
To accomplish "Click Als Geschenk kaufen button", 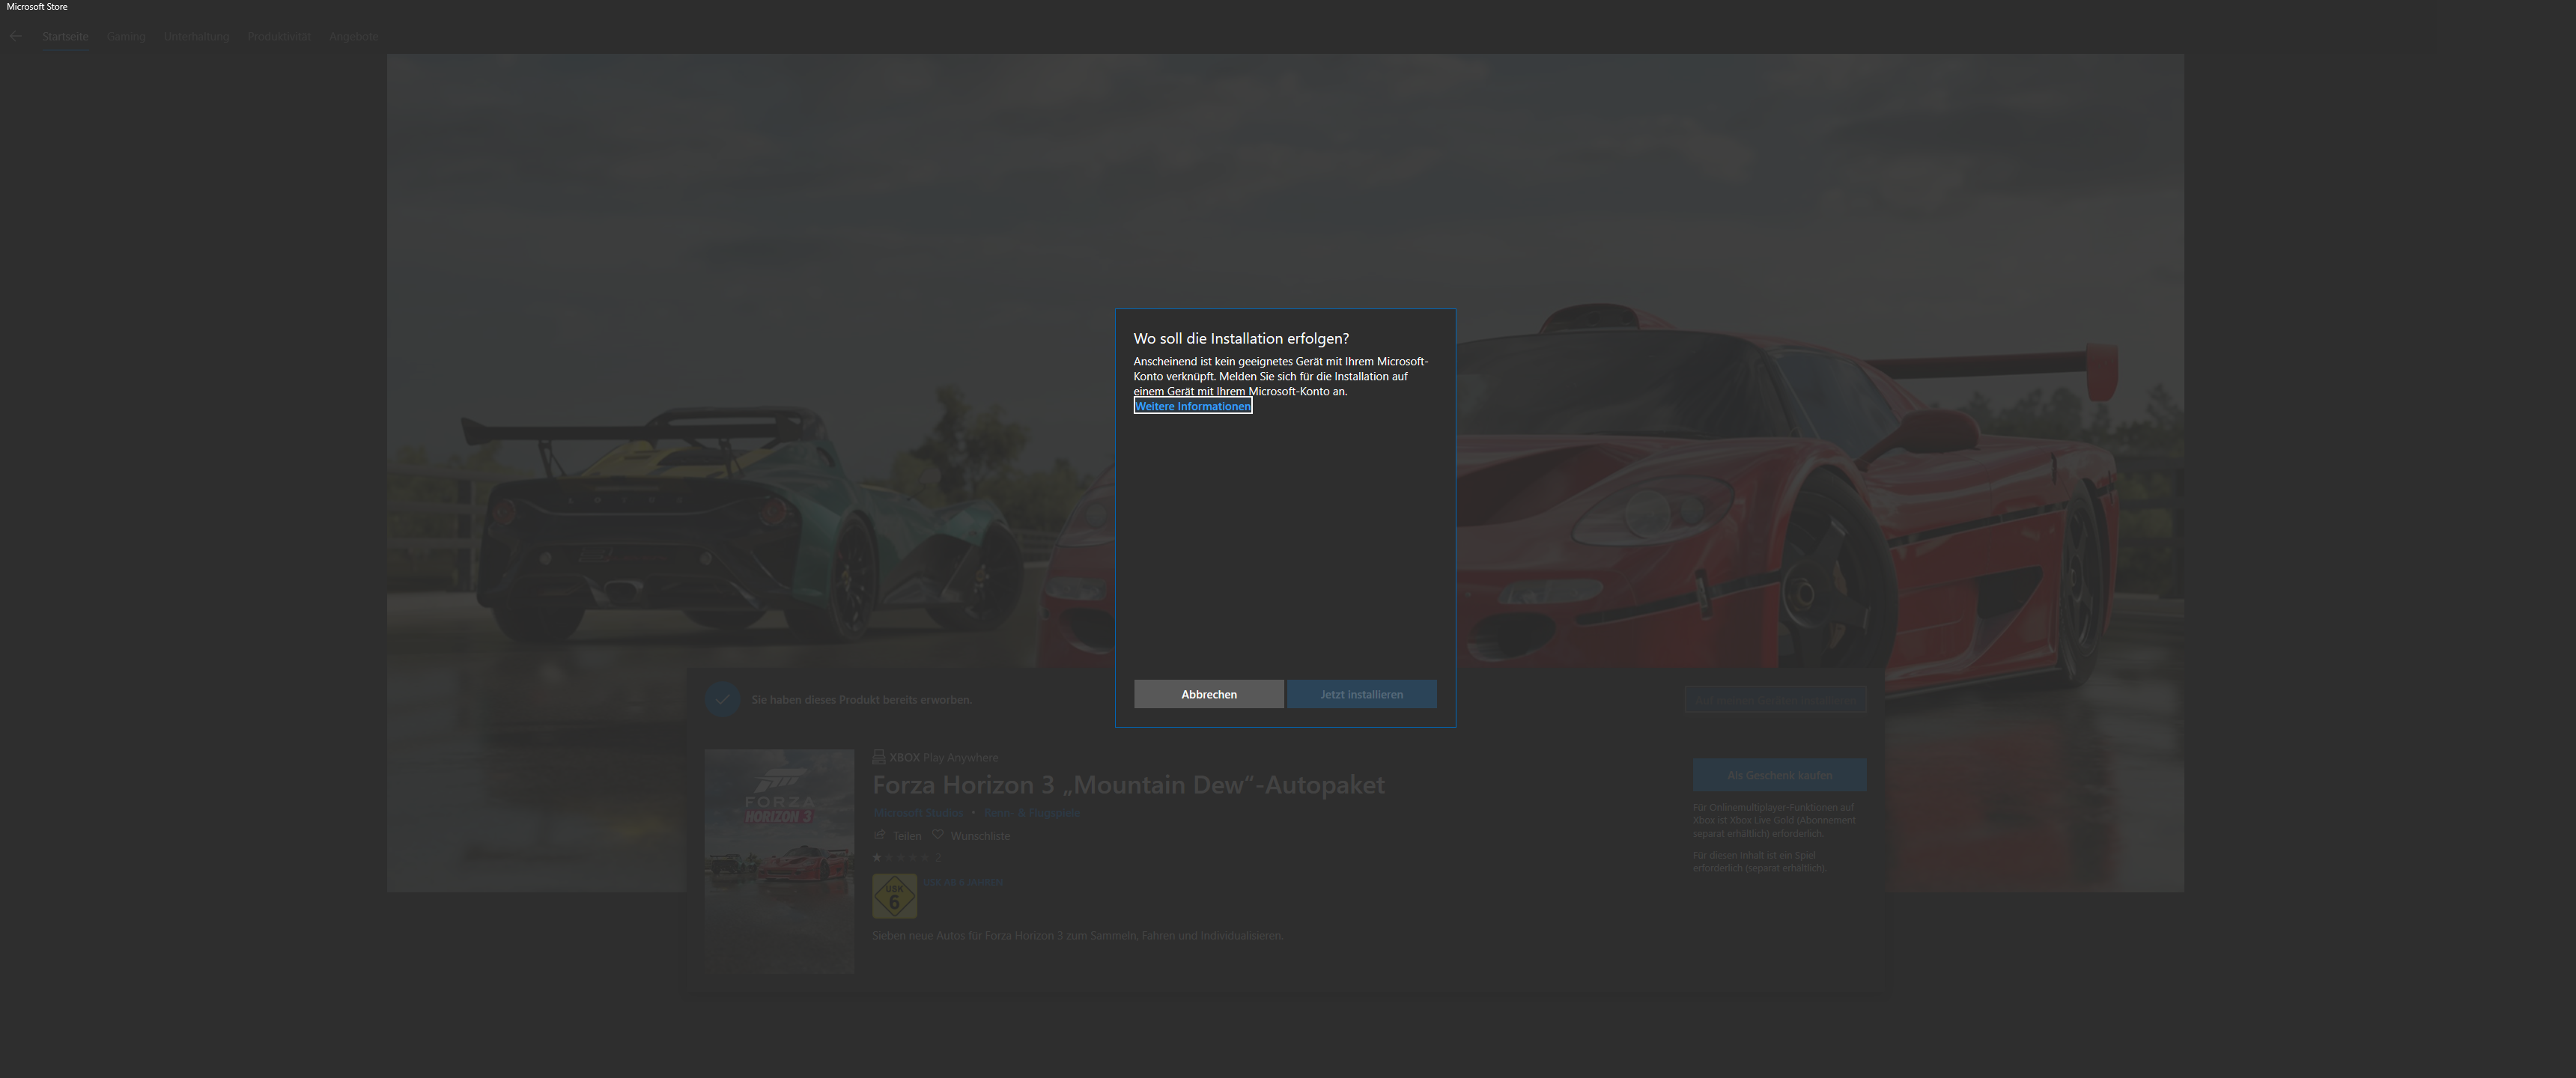I will pos(1779,775).
